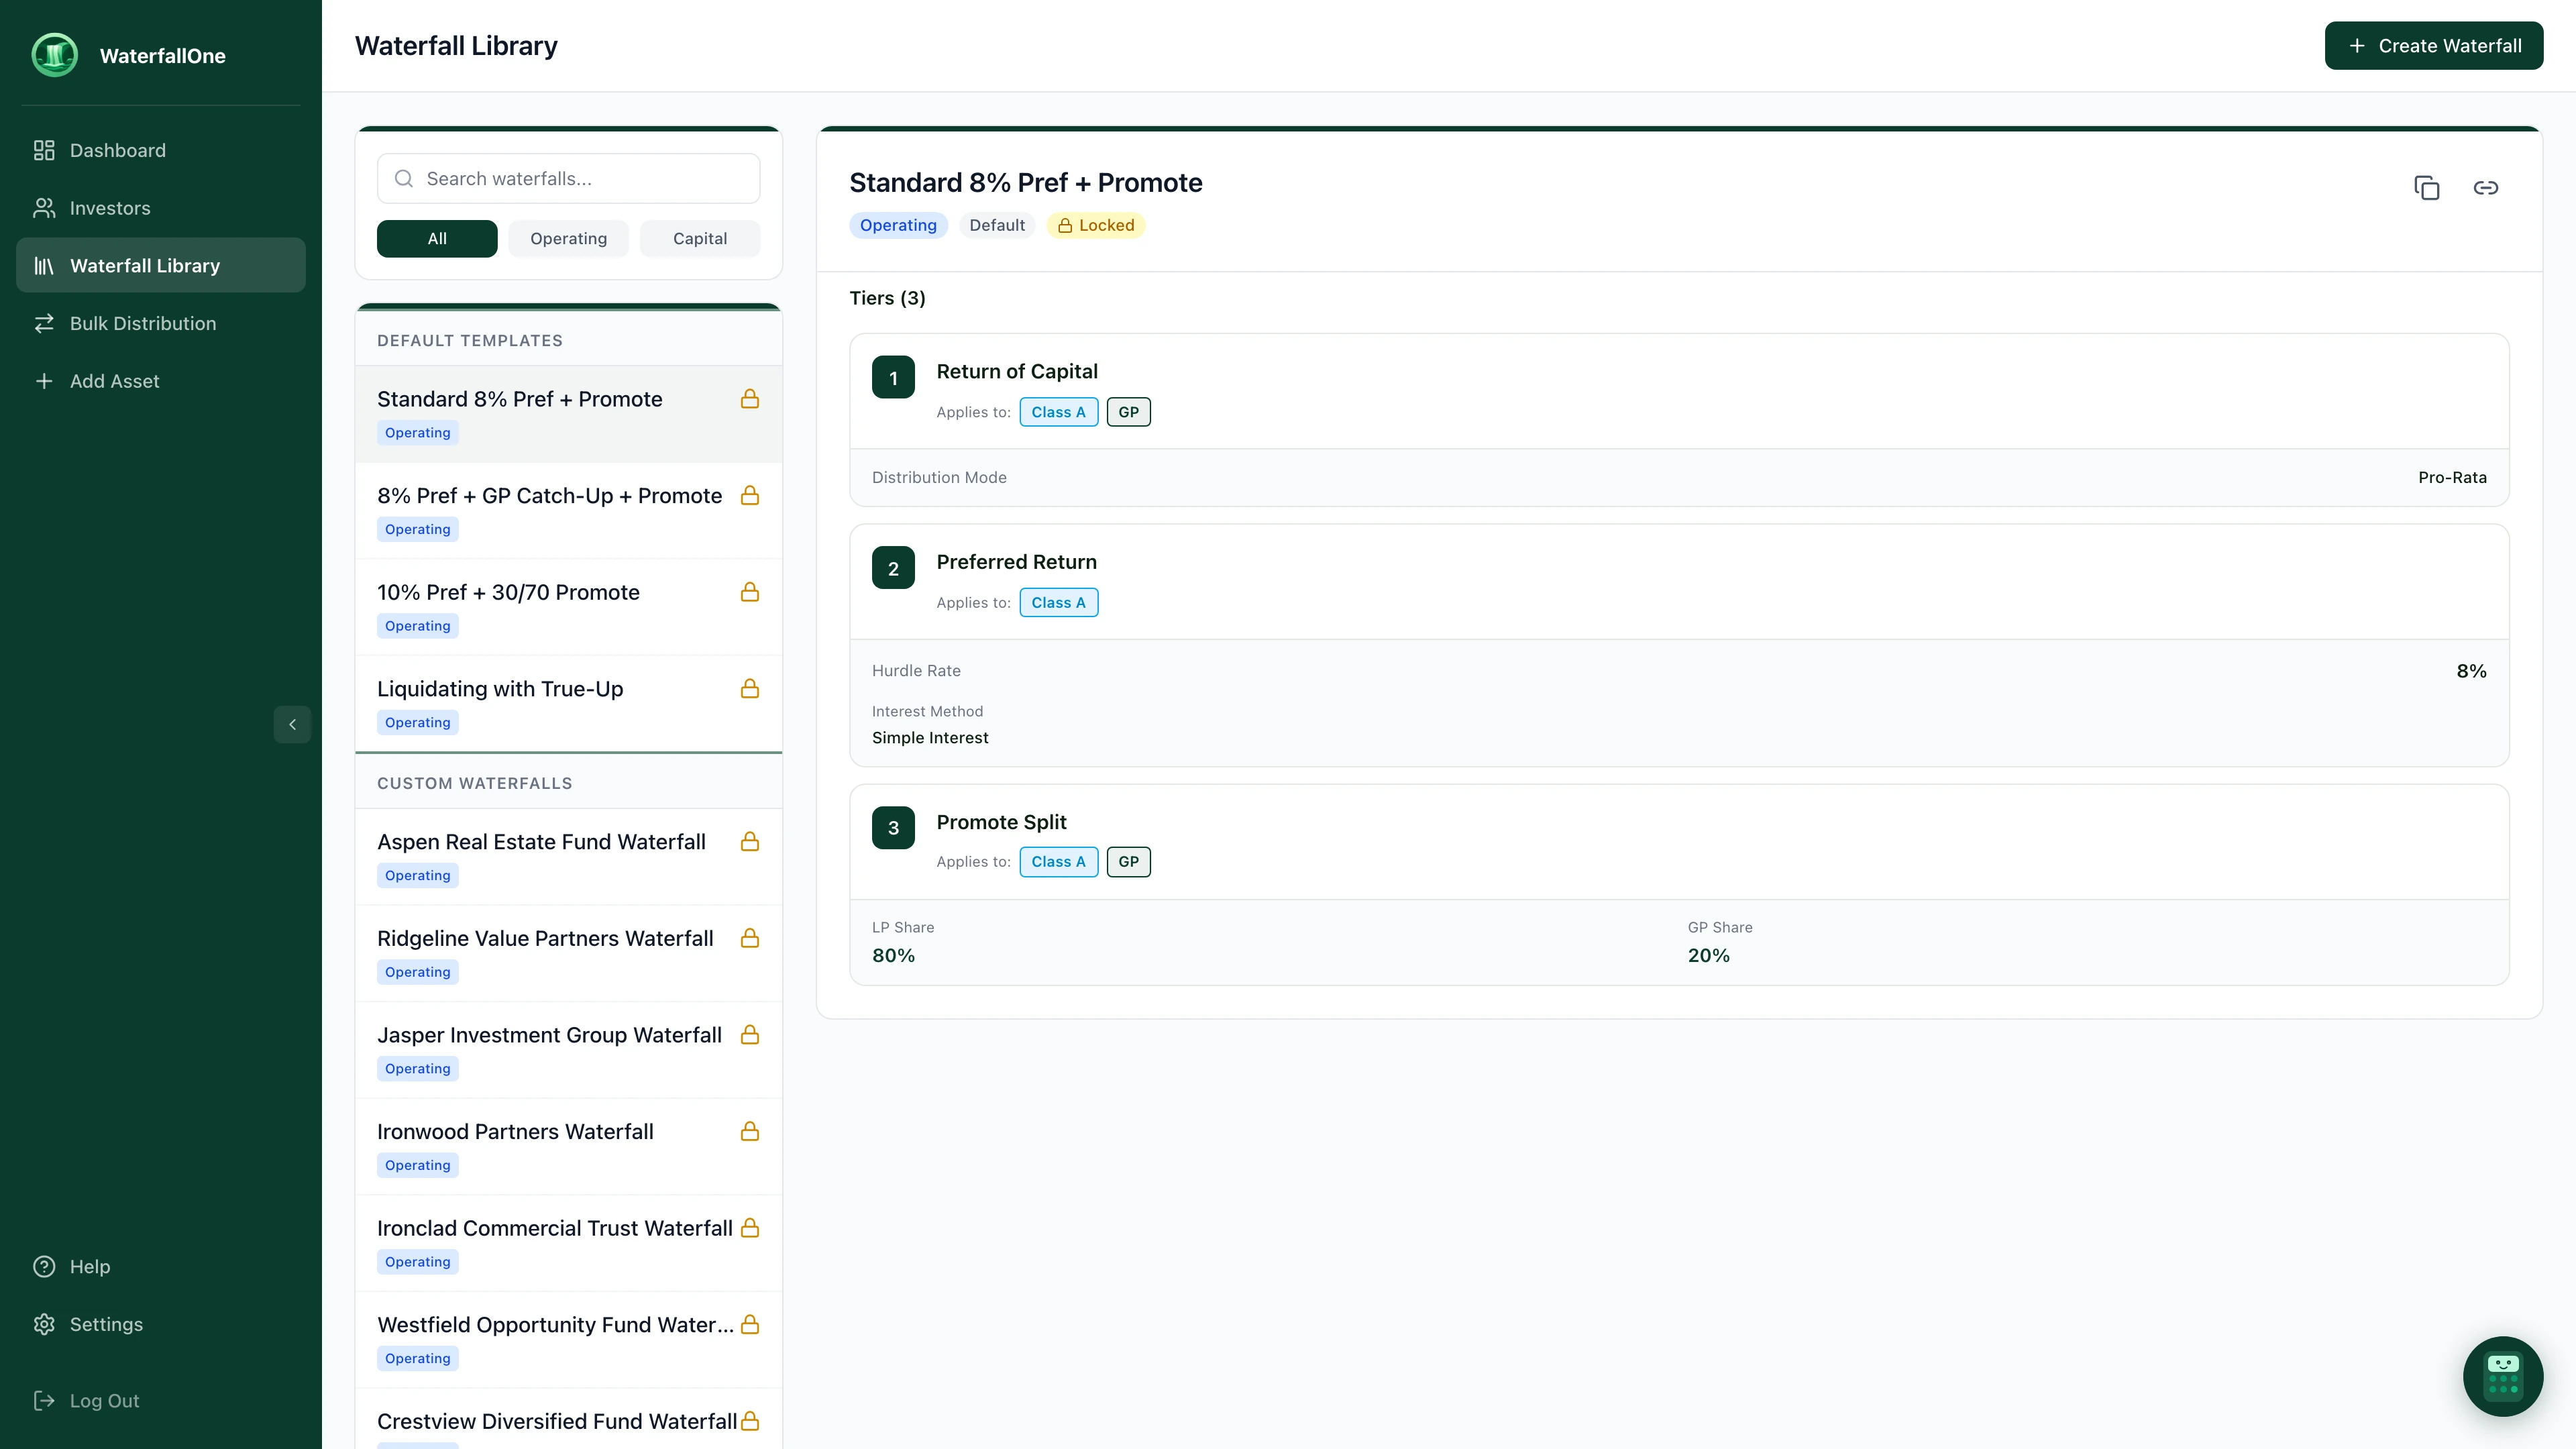Screen dimensions: 2576x1449
Task: Open Settings from the sidebar
Action: click(x=106, y=1324)
